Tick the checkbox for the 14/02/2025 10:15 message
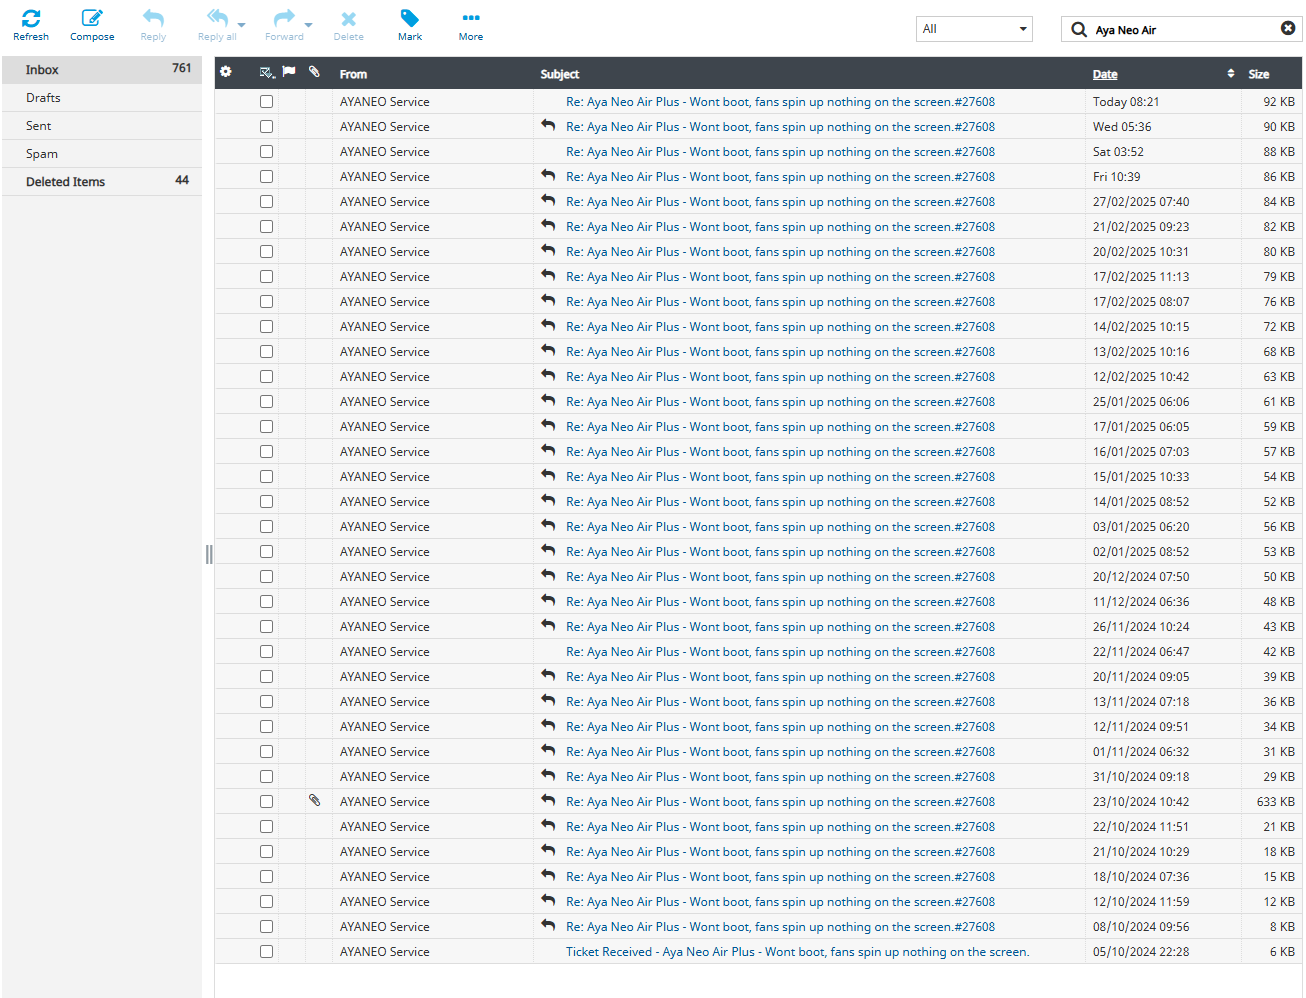The image size is (1306, 998). pyautogui.click(x=266, y=326)
